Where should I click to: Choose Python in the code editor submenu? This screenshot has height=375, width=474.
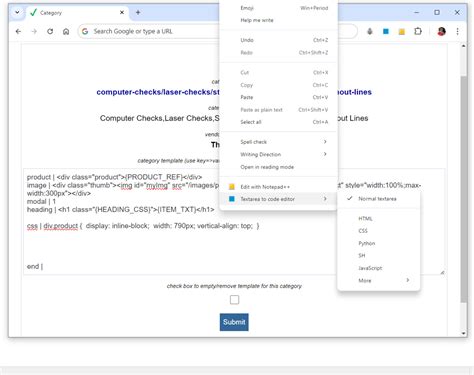tap(378, 243)
